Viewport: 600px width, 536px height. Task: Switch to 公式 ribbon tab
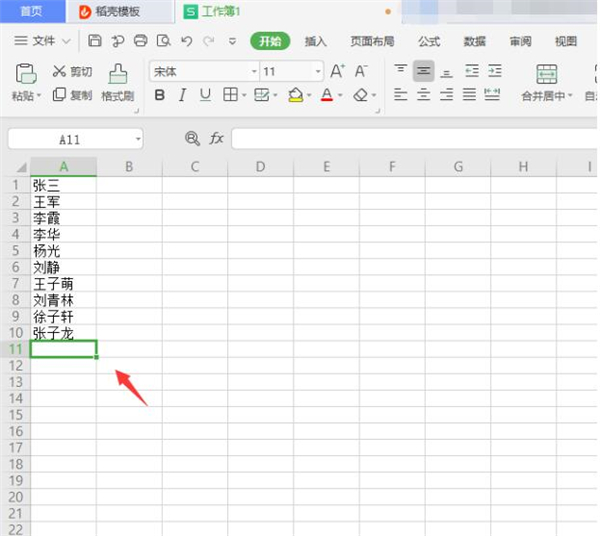pyautogui.click(x=429, y=41)
